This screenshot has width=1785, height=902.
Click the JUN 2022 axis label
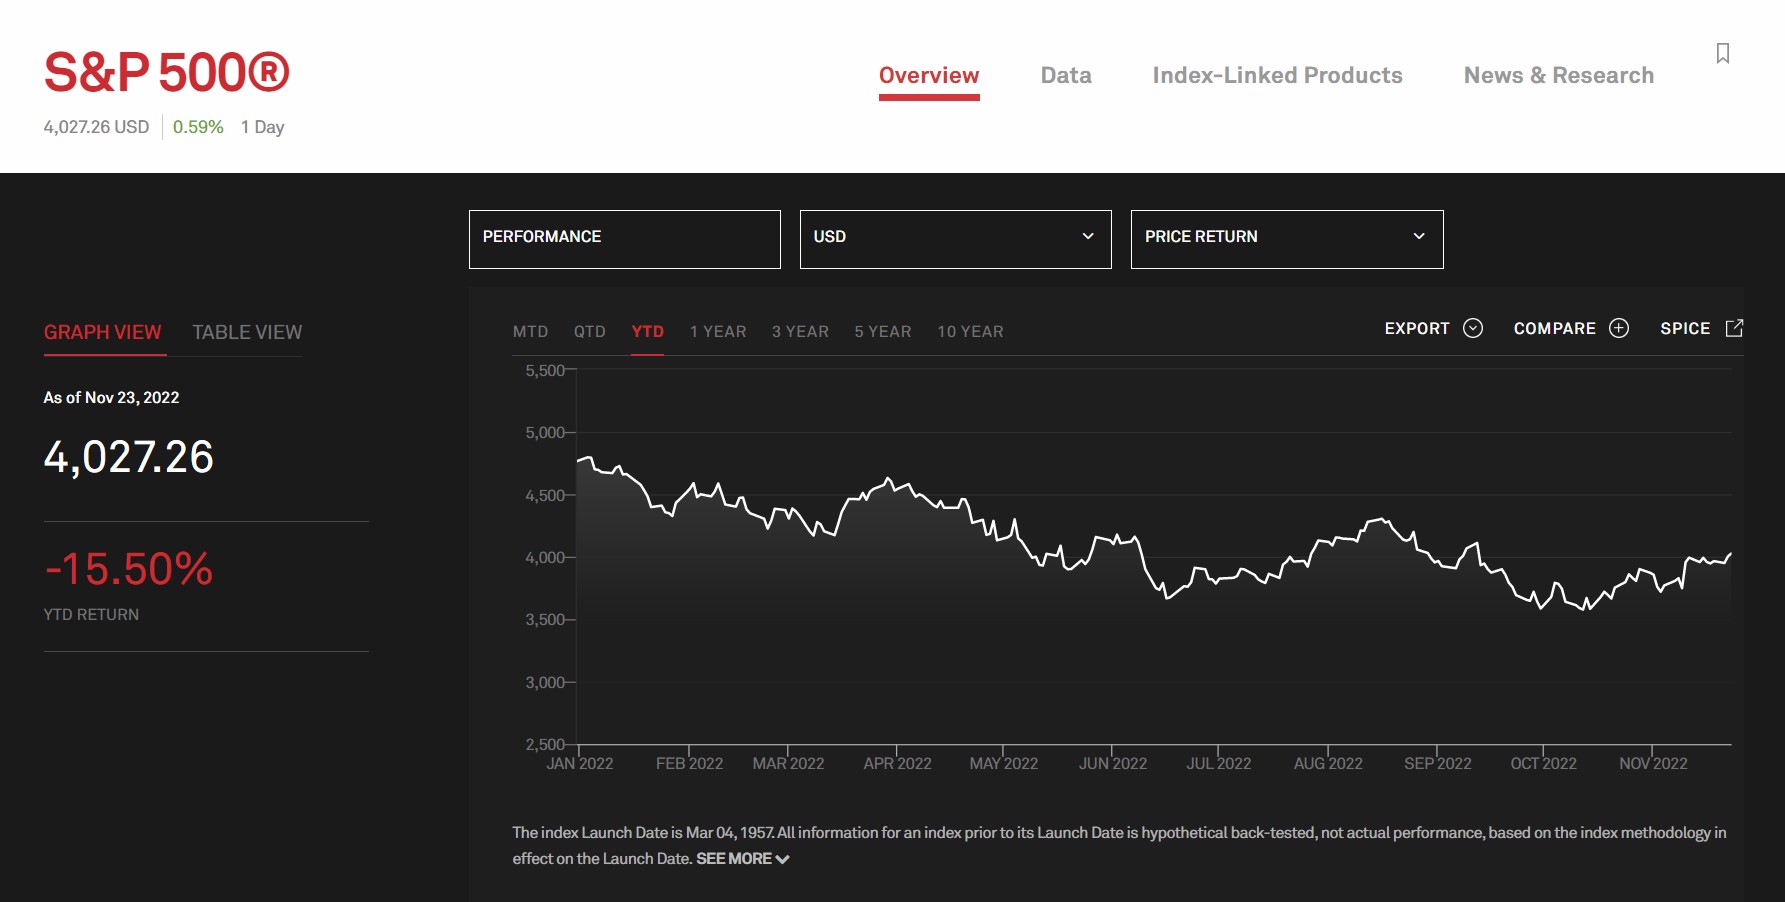(1113, 764)
